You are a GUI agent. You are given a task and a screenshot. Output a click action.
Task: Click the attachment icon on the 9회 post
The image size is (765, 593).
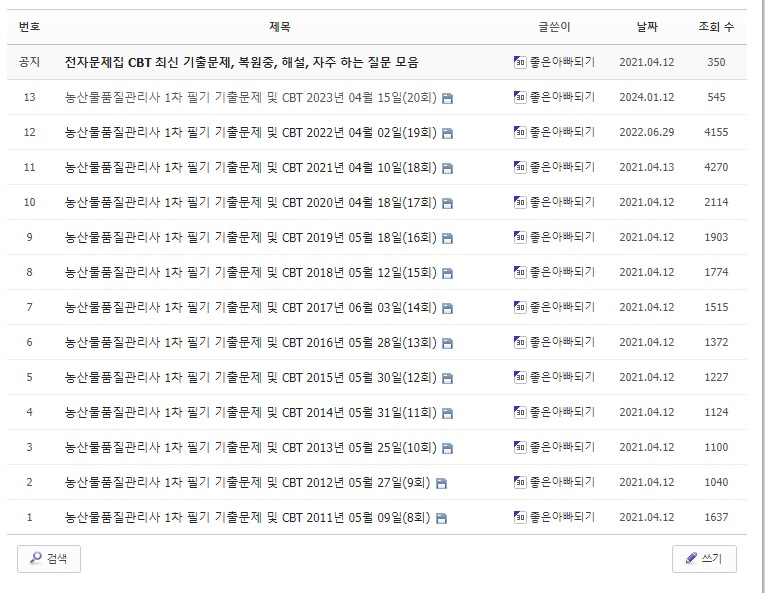pyautogui.click(x=441, y=484)
